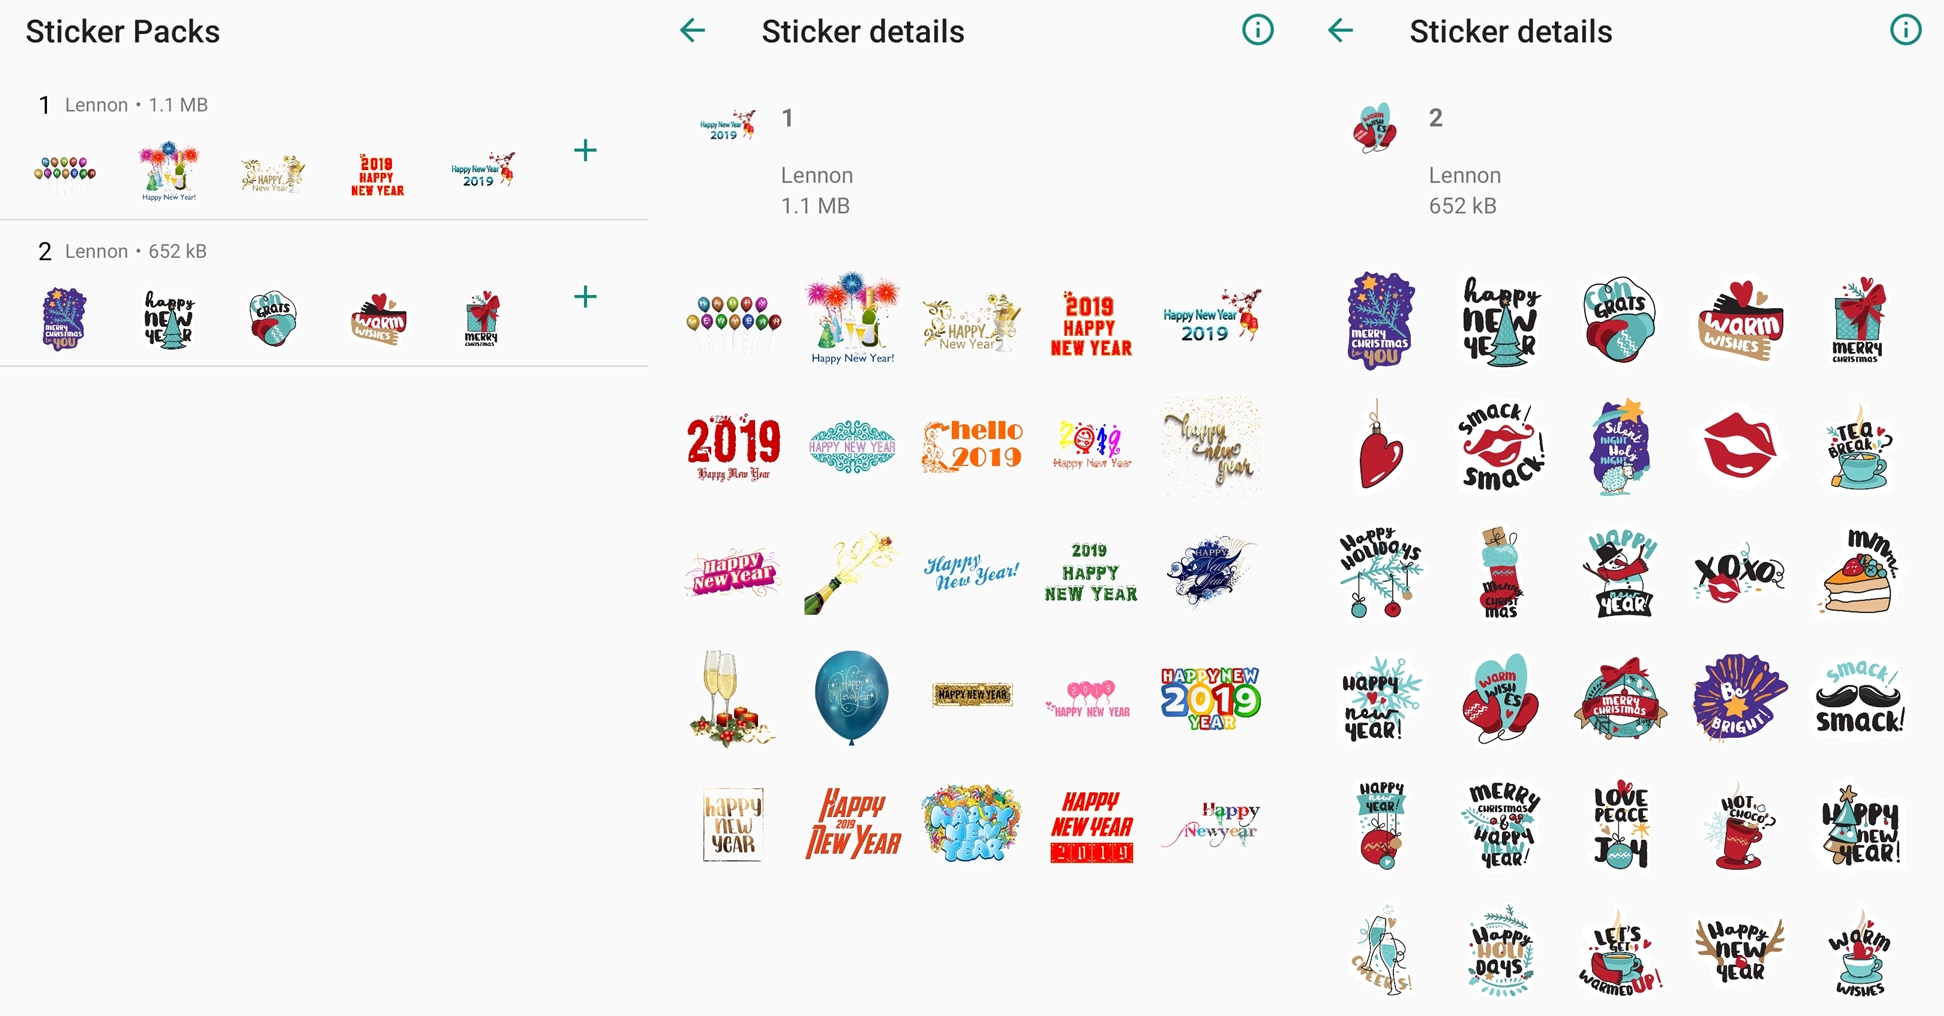Open the Lennon 652 kB sticker pack
The width and height of the screenshot is (1944, 1016).
coord(136,251)
